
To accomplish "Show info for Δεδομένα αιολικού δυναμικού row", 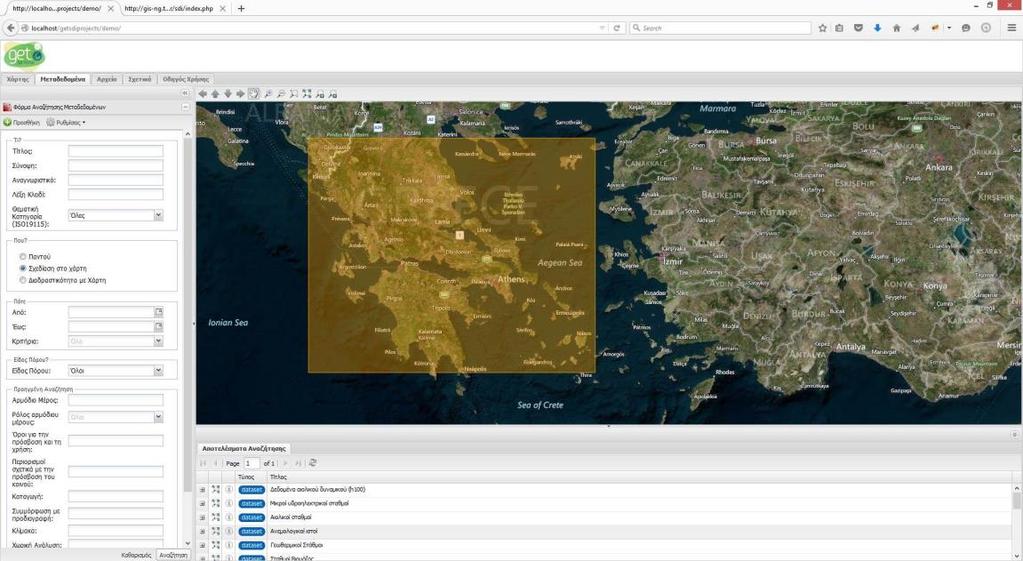I will [229, 489].
